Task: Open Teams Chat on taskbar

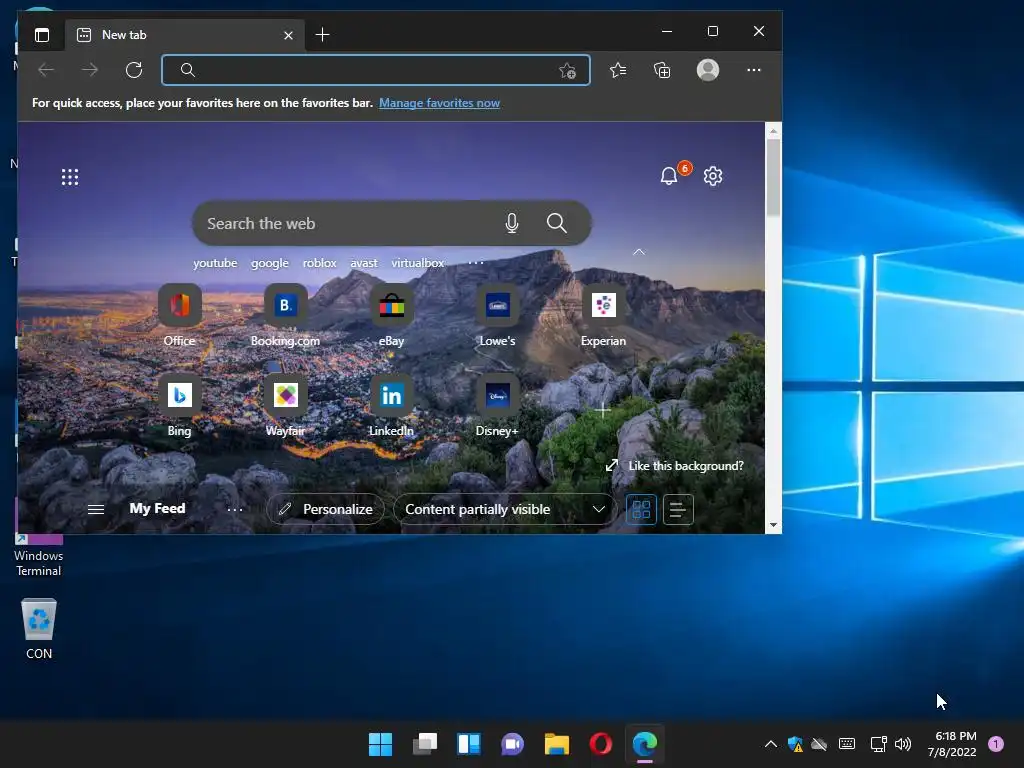Action: coord(513,744)
